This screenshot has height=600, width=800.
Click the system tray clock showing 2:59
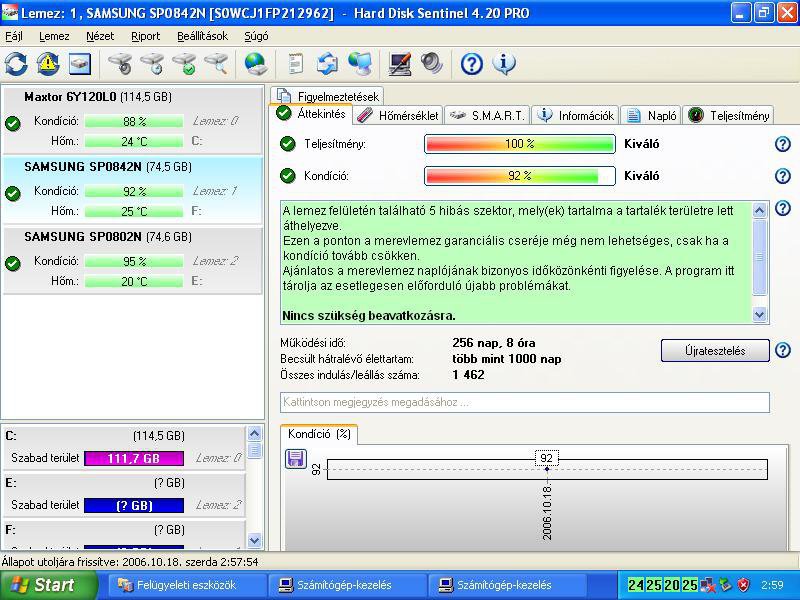pyautogui.click(x=772, y=585)
